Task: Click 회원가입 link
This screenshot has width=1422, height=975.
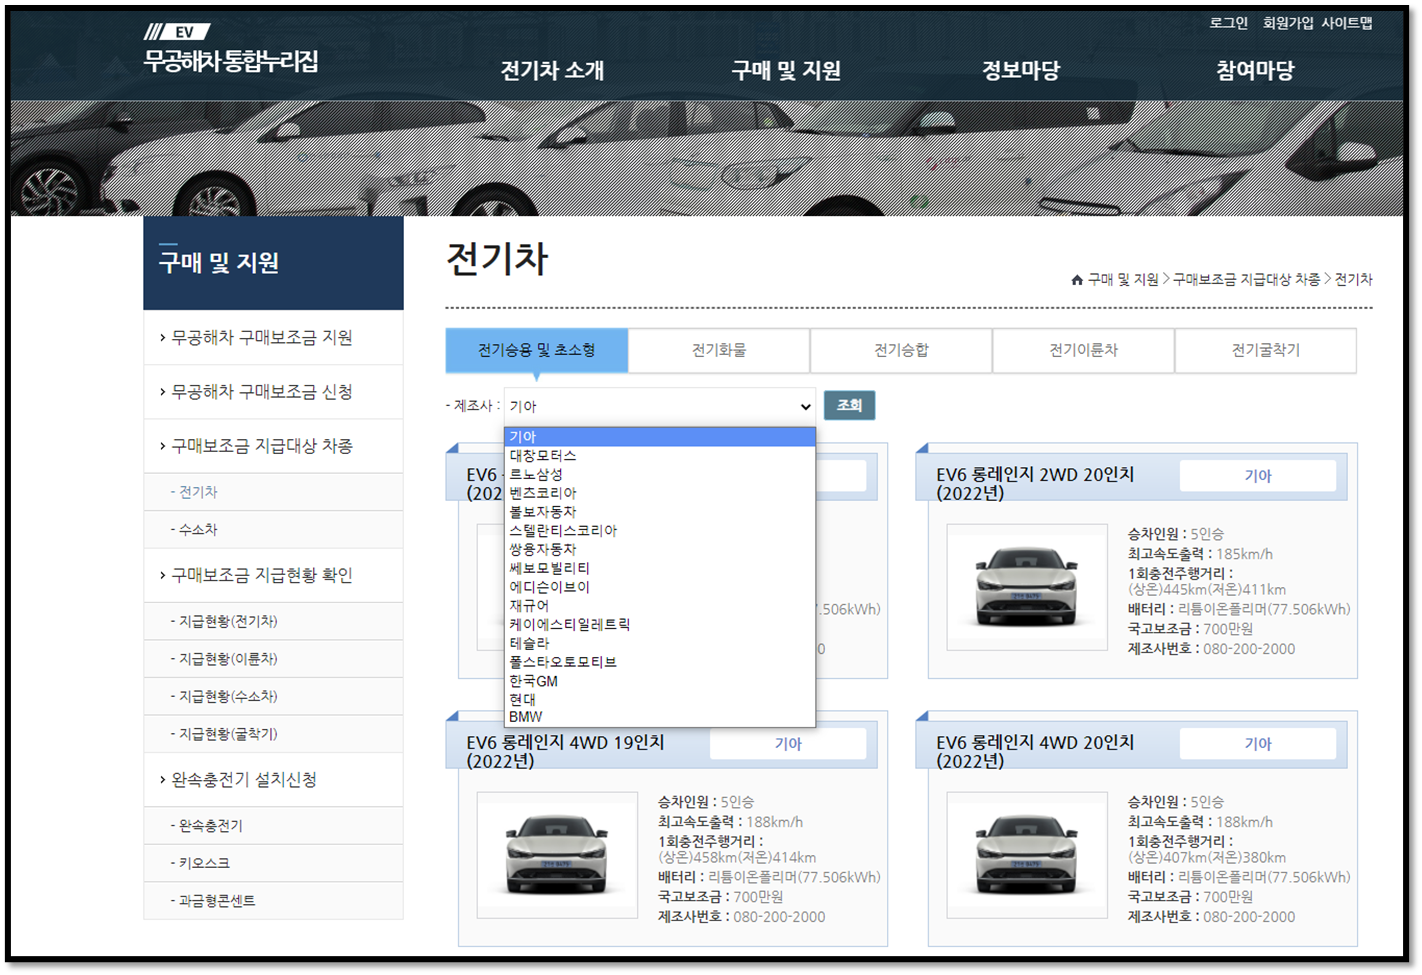Action: coord(1288,23)
